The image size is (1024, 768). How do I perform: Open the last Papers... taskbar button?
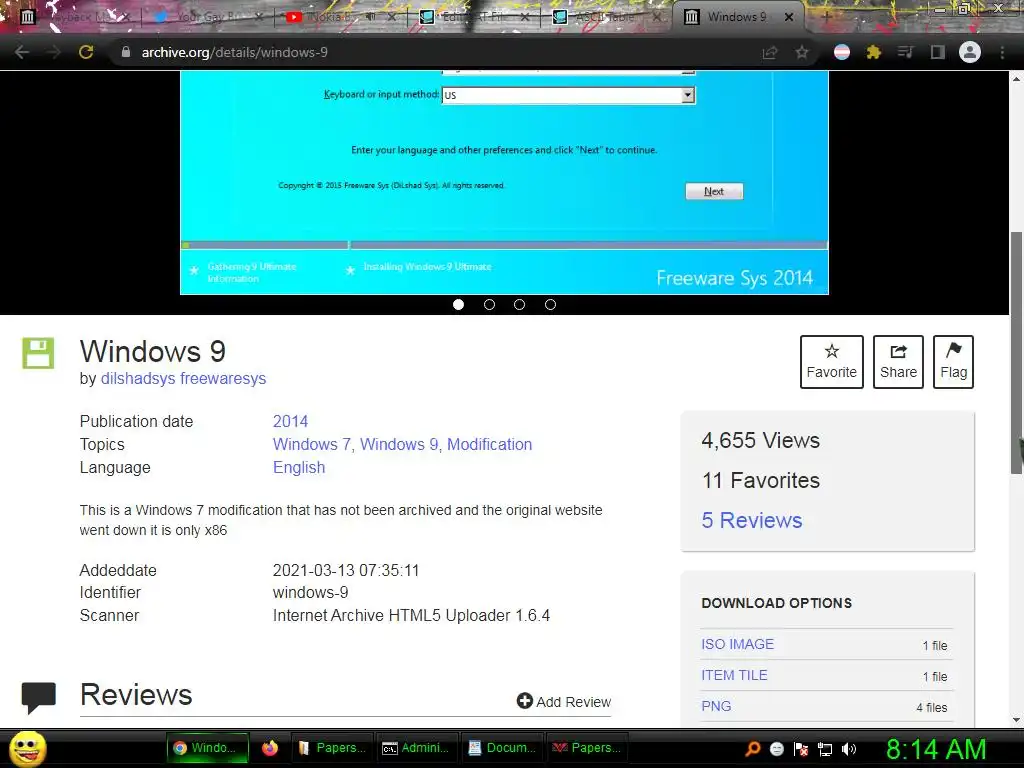(586, 748)
